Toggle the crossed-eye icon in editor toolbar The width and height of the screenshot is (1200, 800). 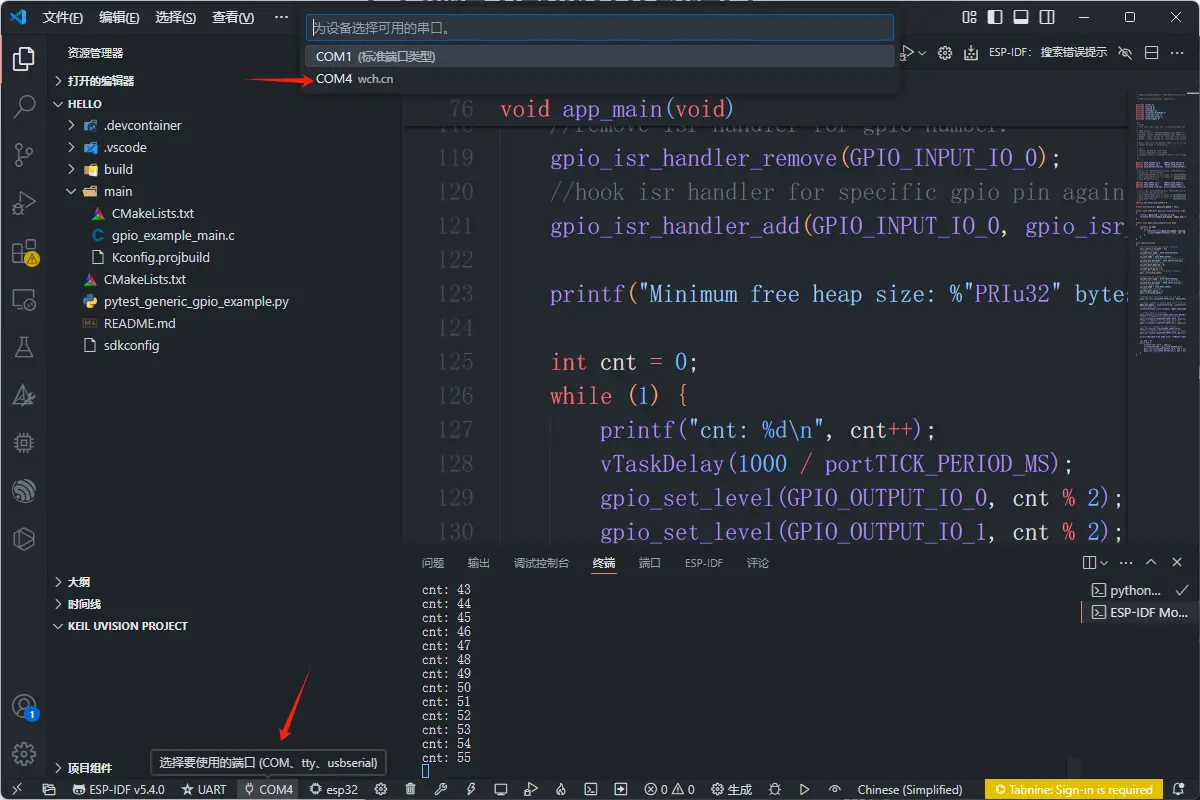click(x=1125, y=53)
